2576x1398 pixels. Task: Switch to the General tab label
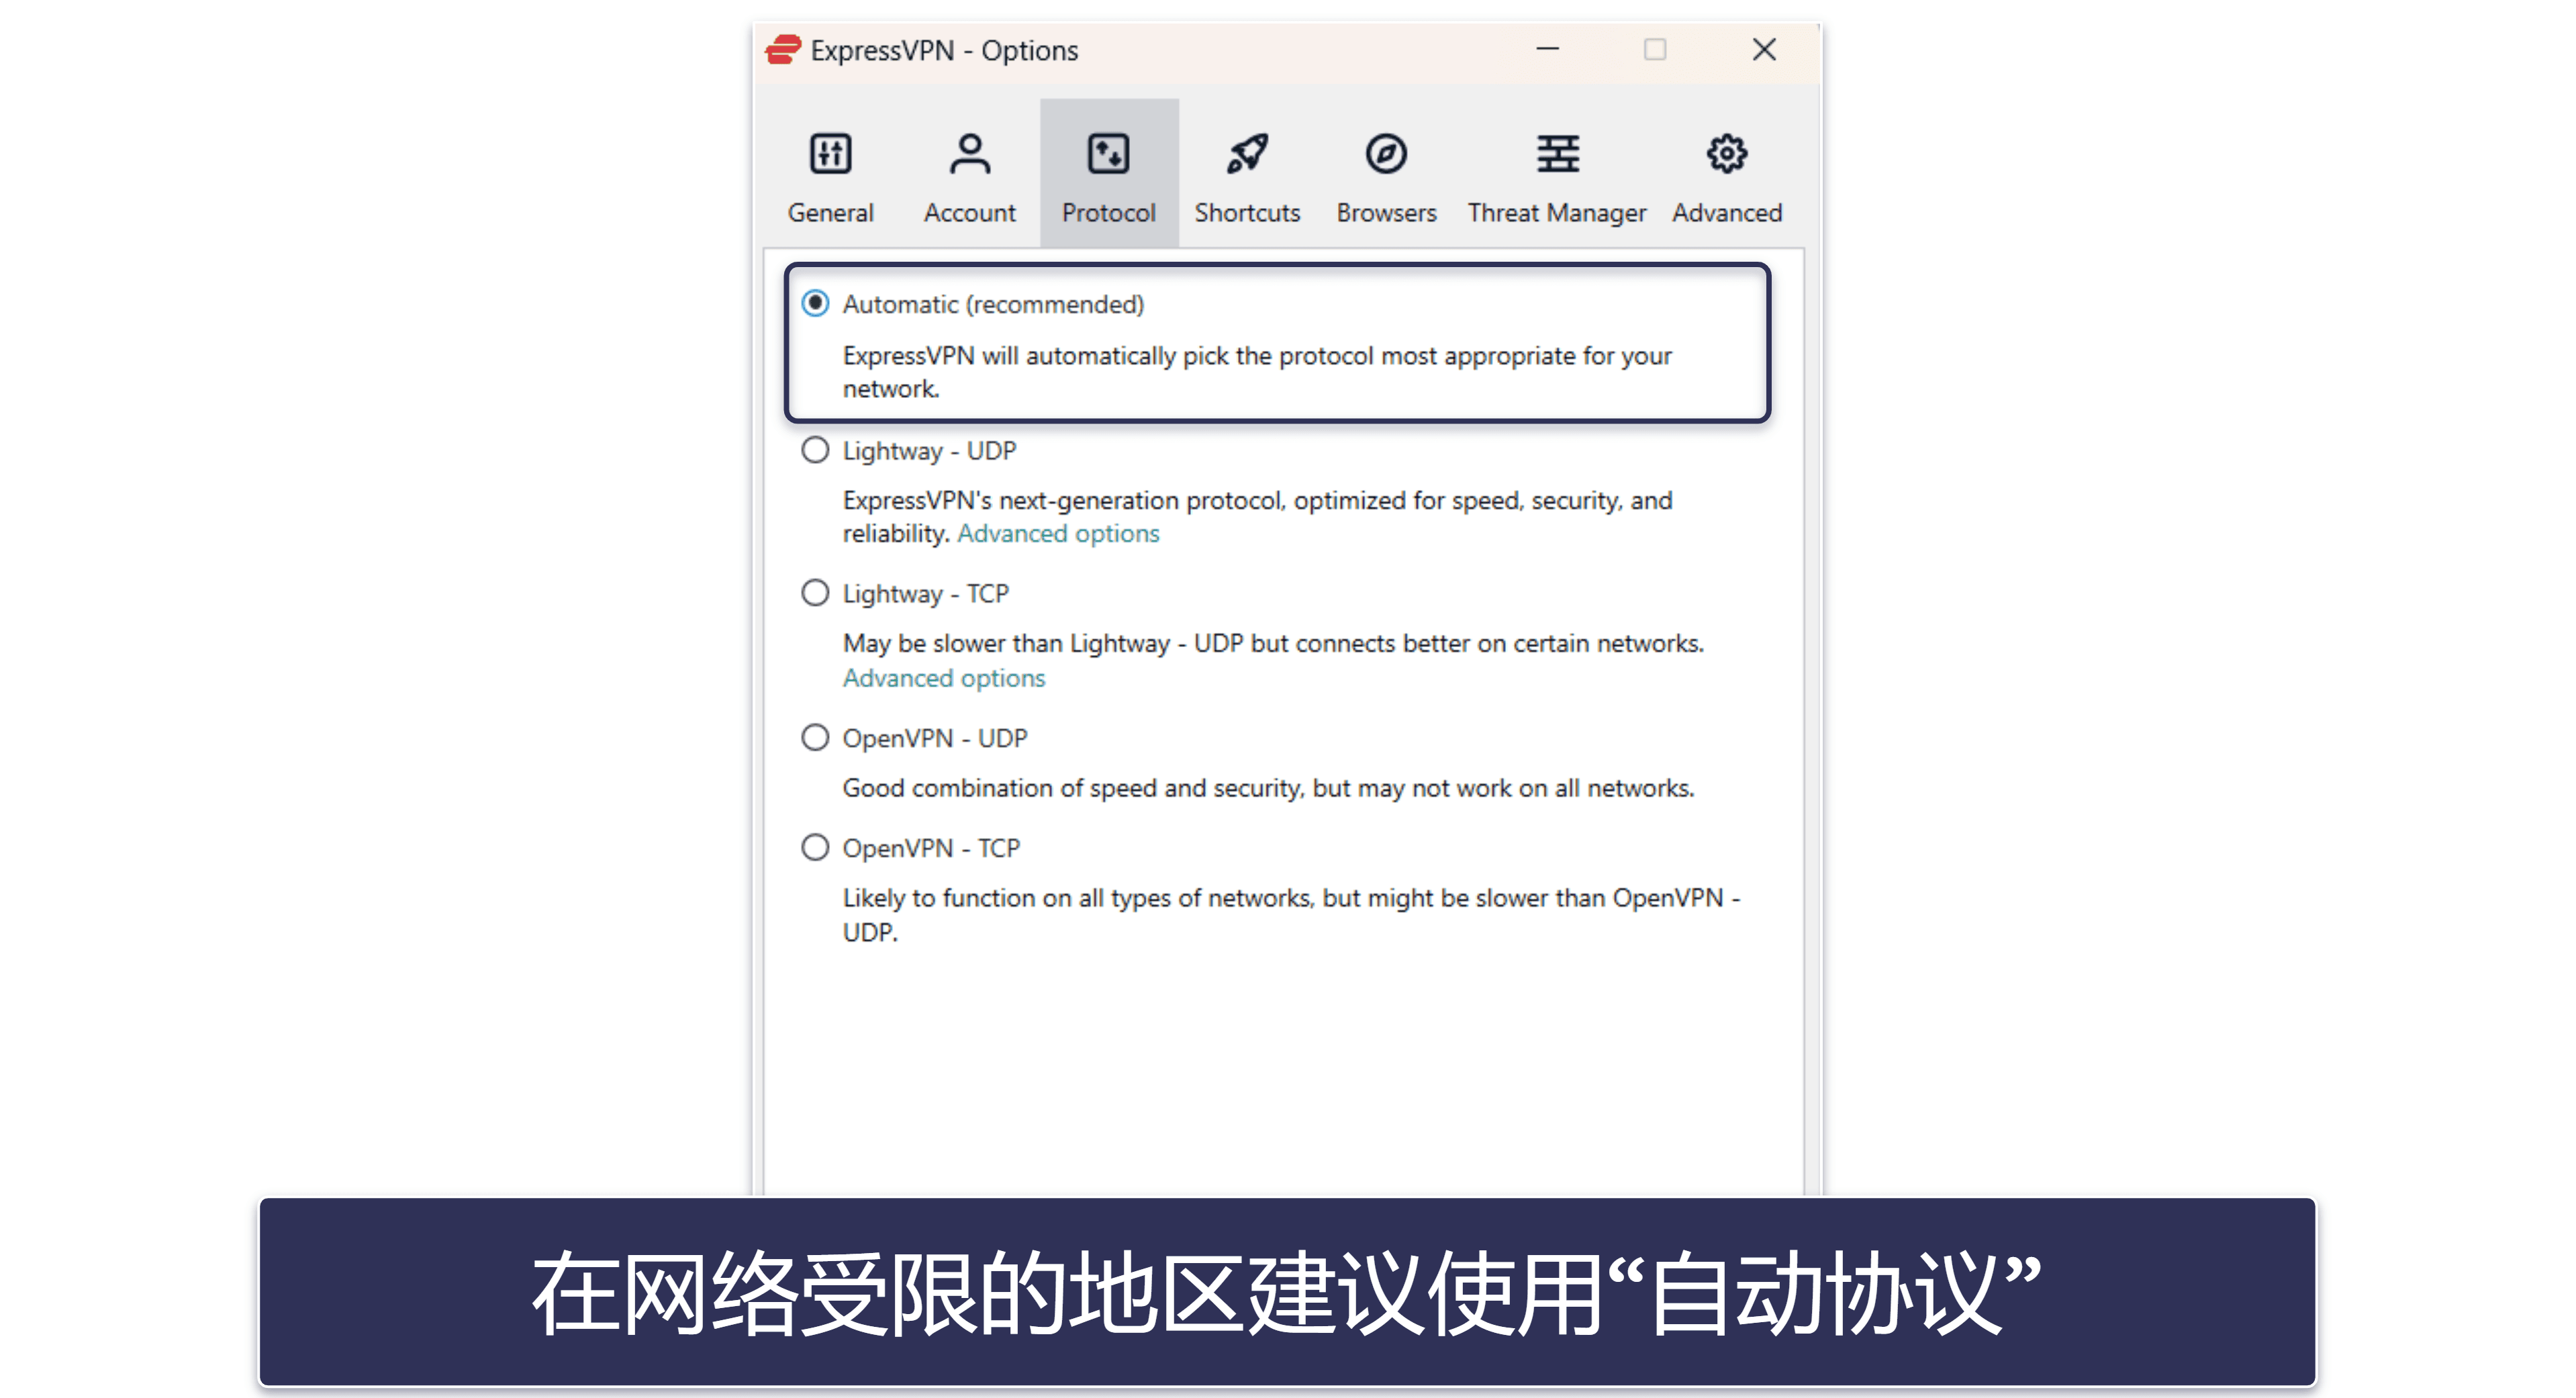click(x=830, y=213)
